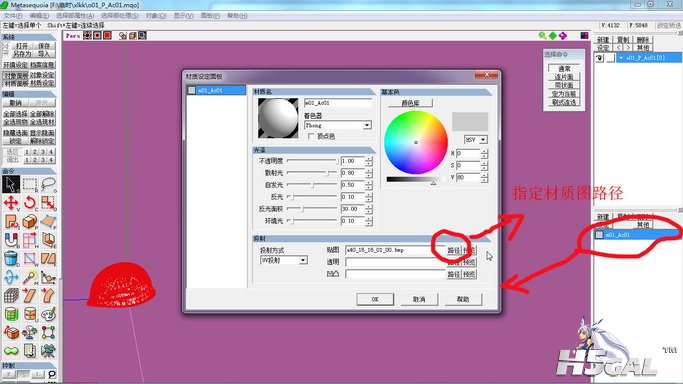Screen dimensions: 683x384
Task: Click the OK button in material dialog
Action: (375, 299)
